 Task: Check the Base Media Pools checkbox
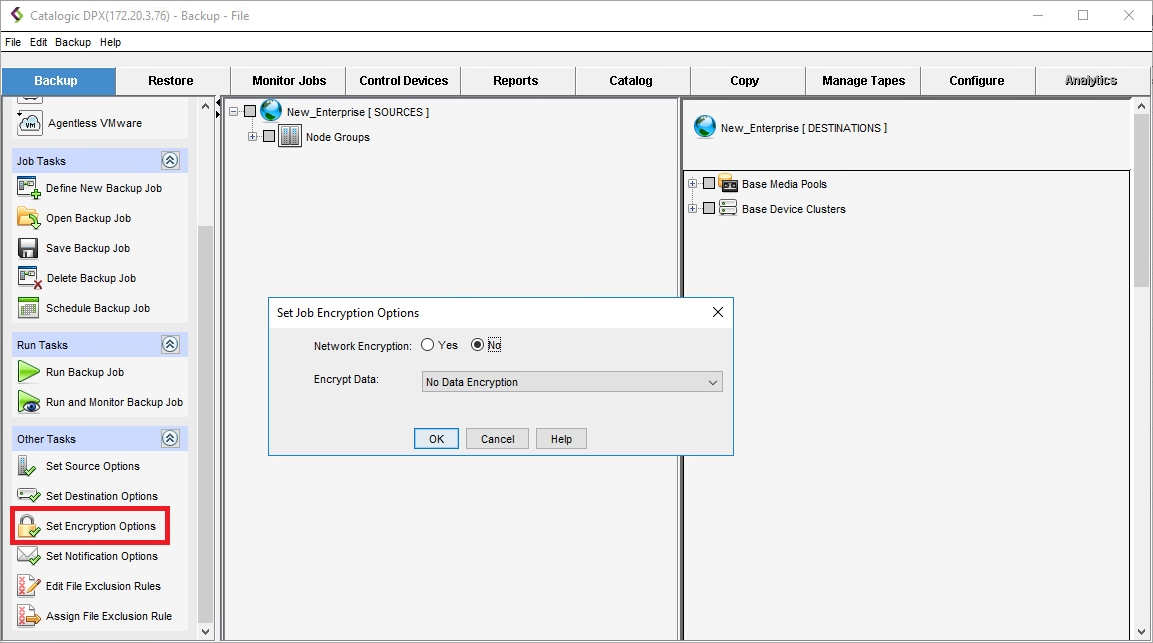tap(709, 184)
